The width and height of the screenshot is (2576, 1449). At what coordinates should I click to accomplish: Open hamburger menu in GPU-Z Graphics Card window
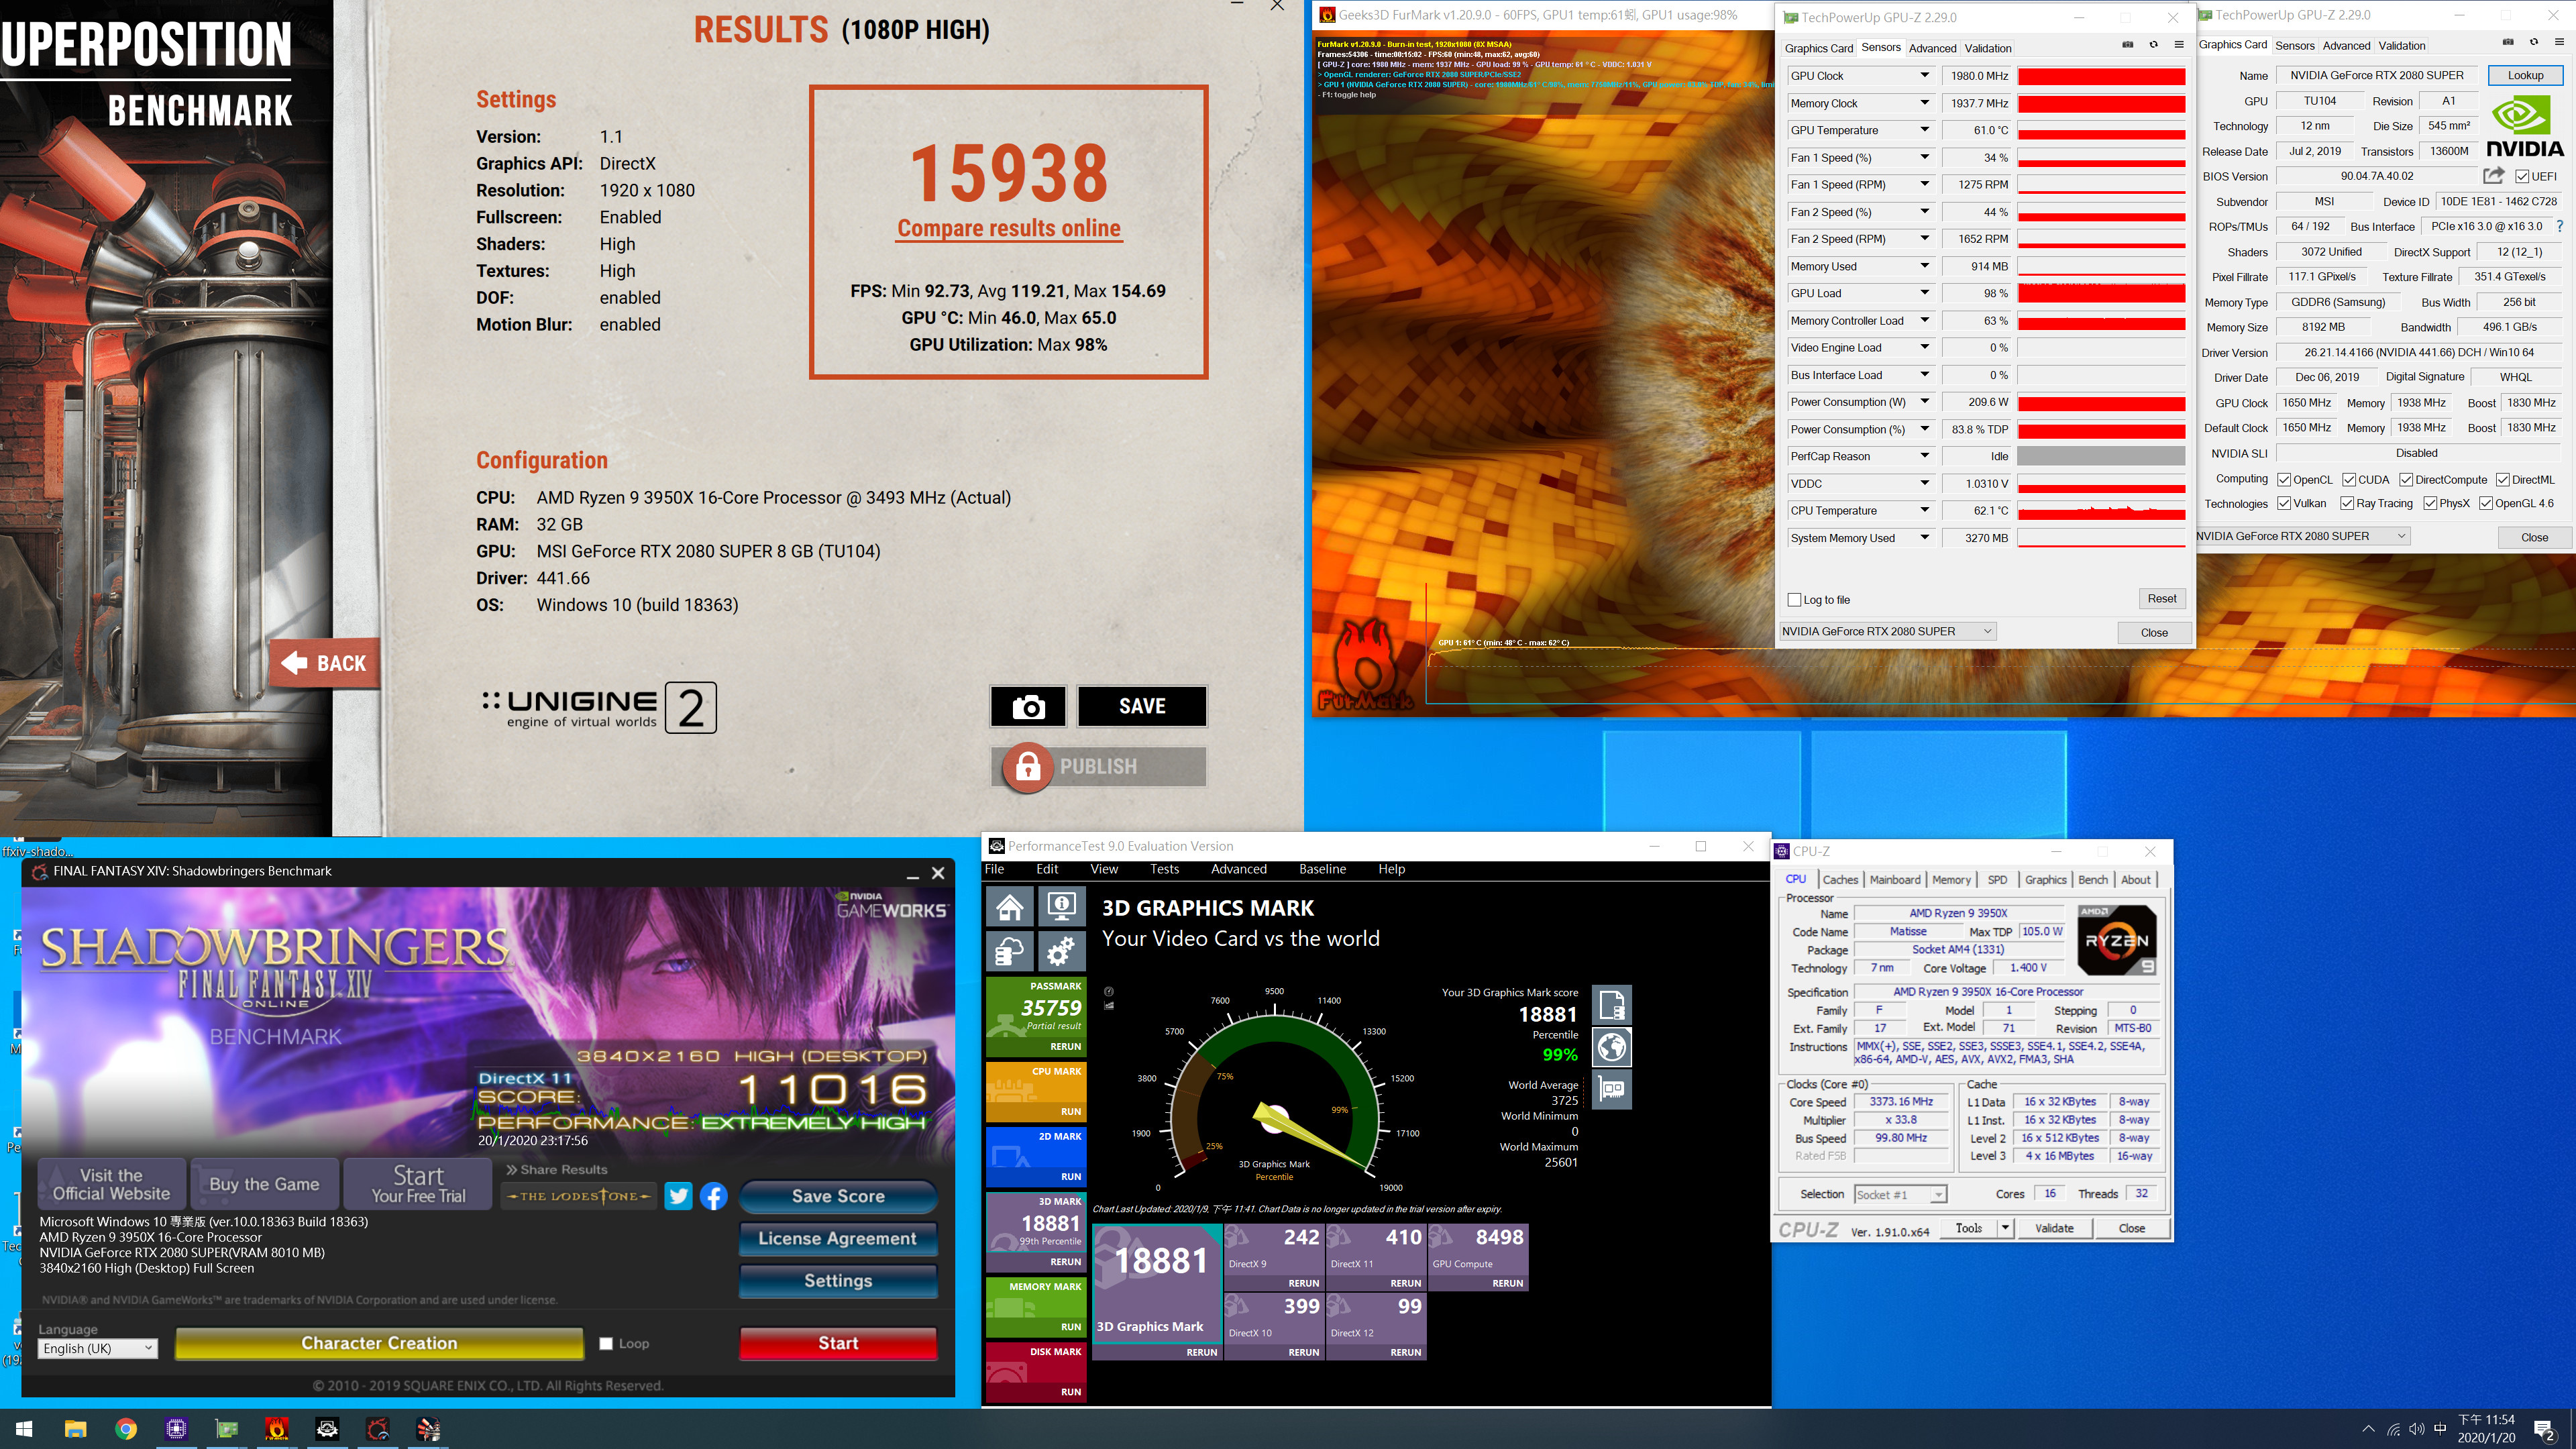(2559, 42)
